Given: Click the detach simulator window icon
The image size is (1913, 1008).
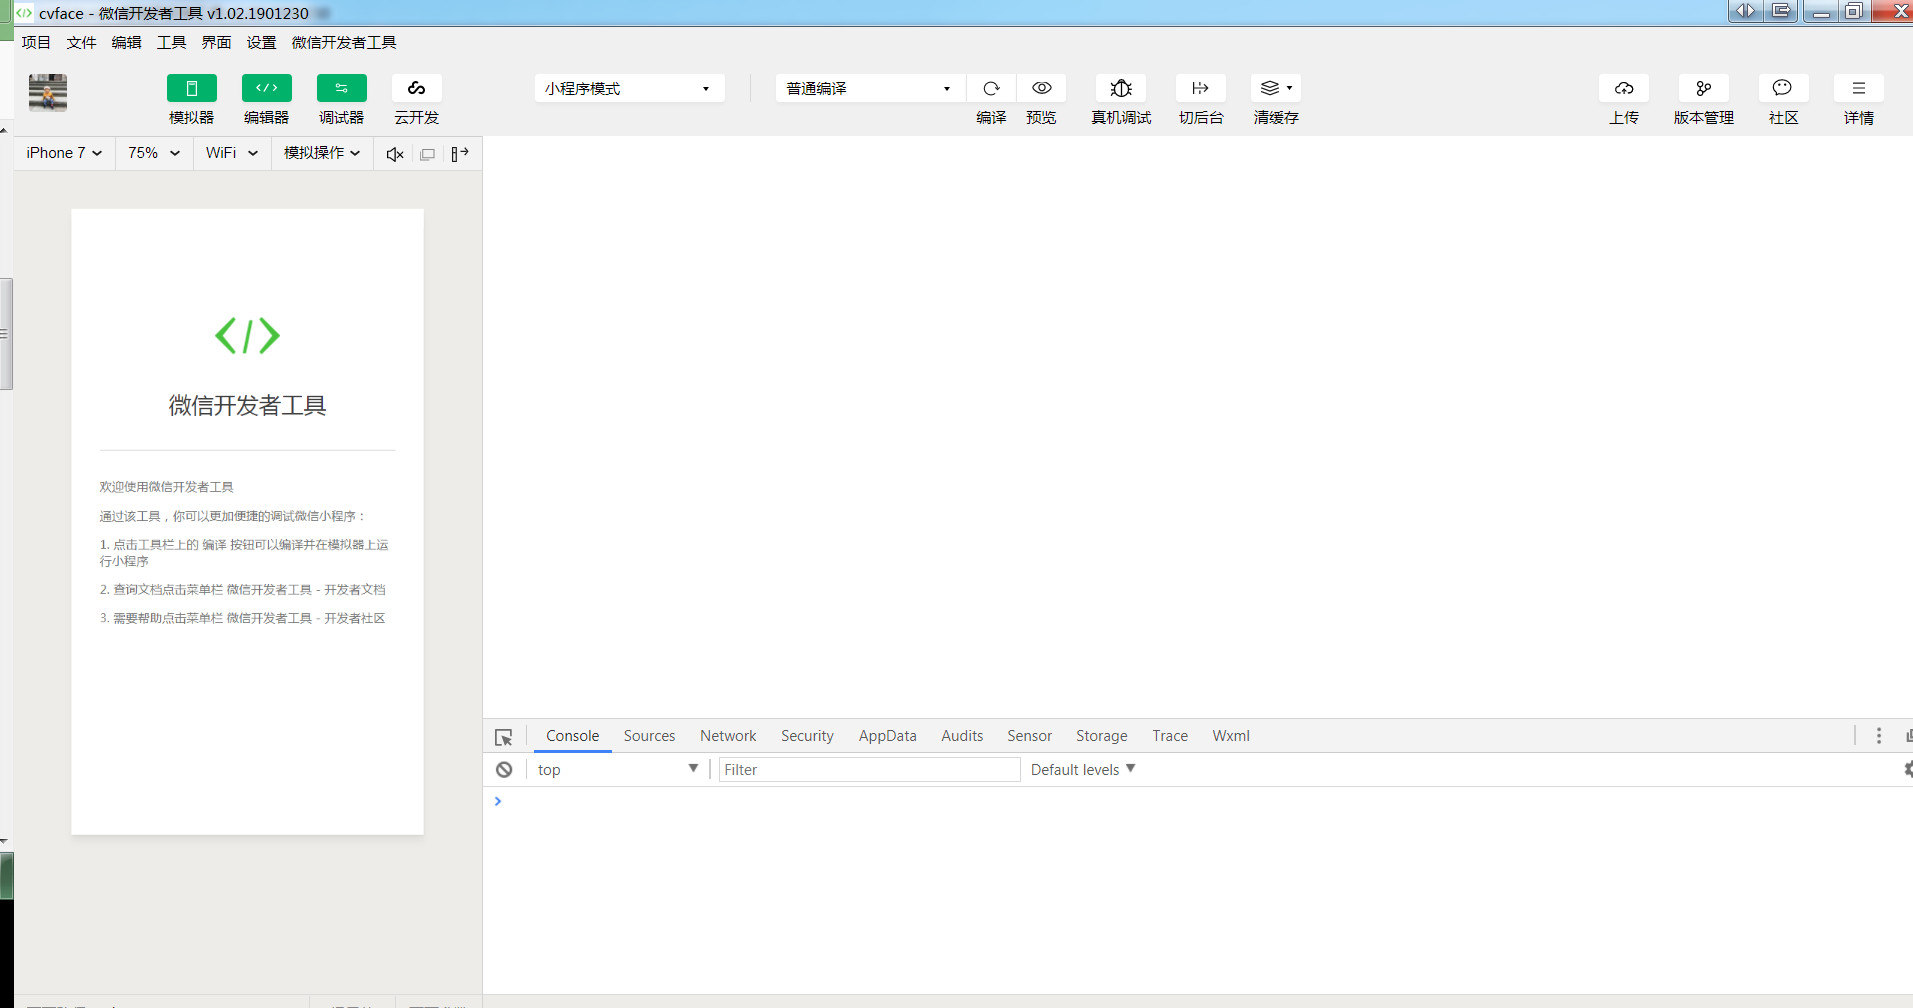Looking at the screenshot, I should point(427,154).
